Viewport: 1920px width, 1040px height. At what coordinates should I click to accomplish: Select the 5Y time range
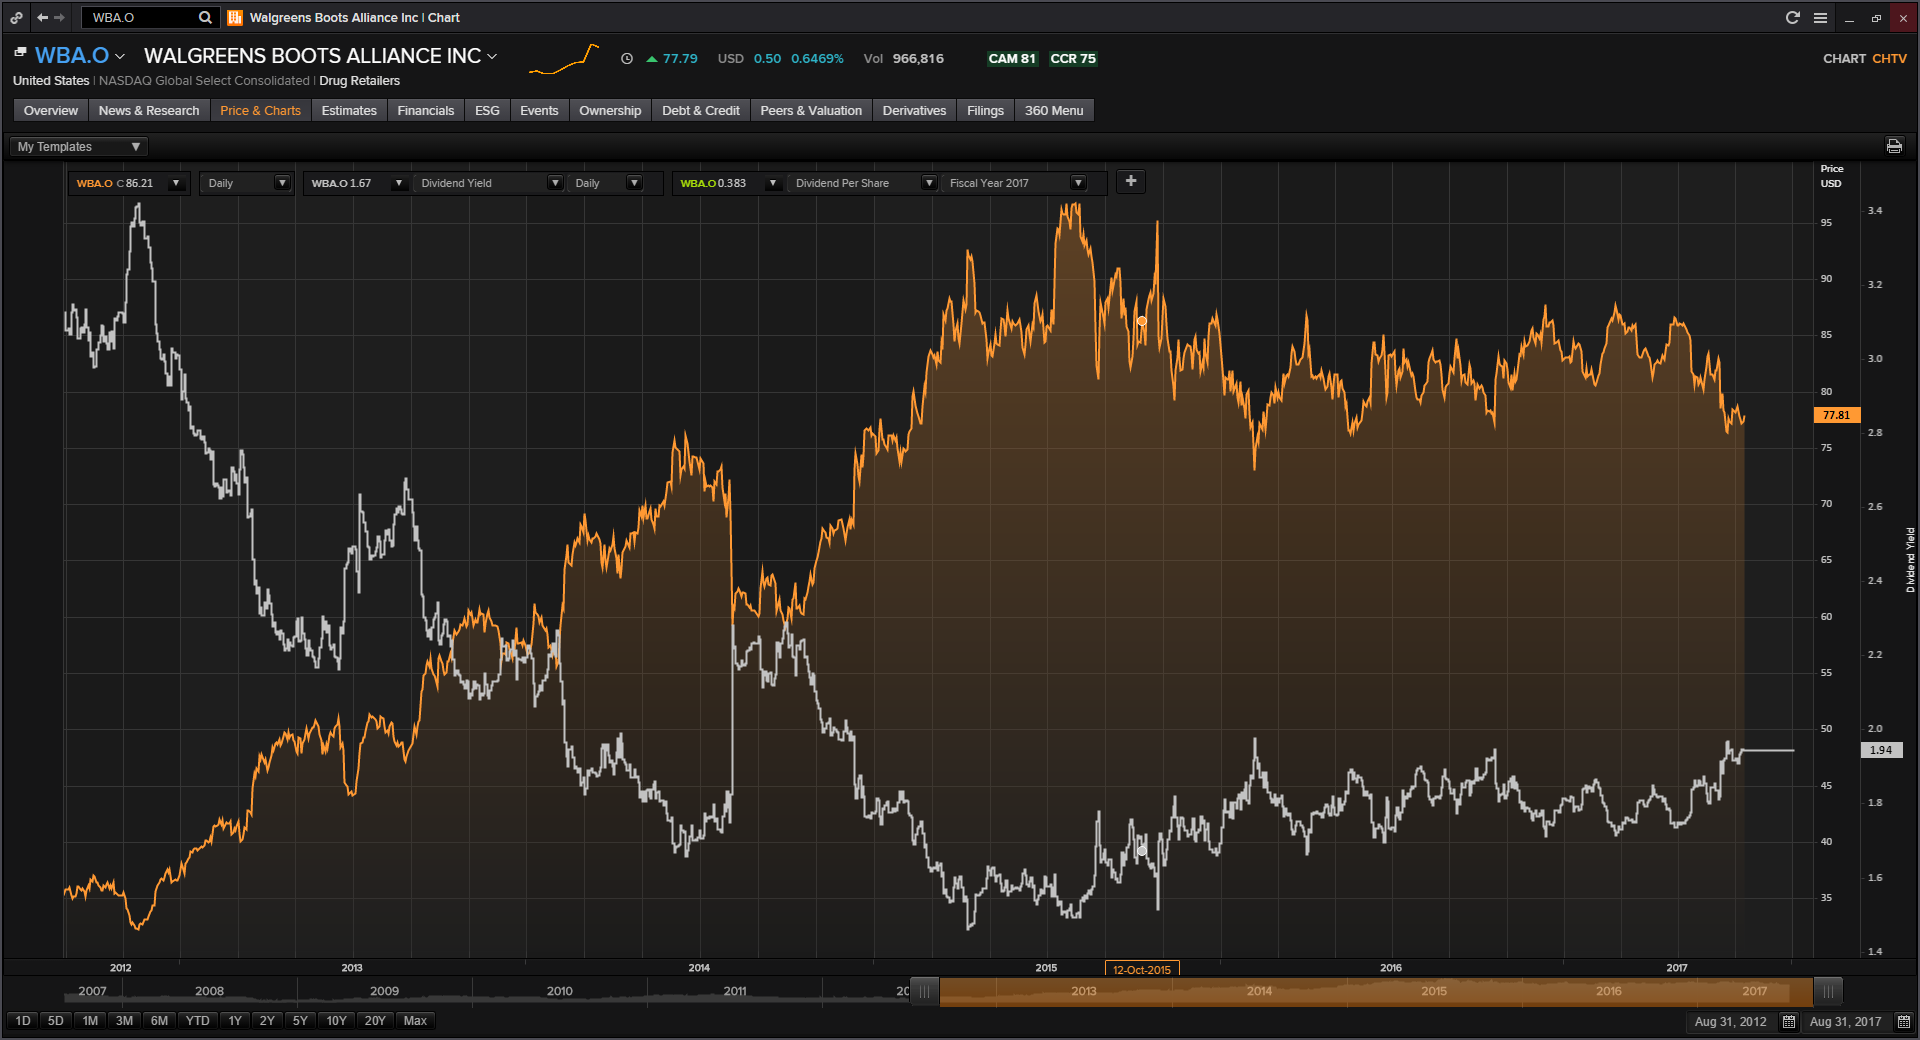click(300, 1021)
